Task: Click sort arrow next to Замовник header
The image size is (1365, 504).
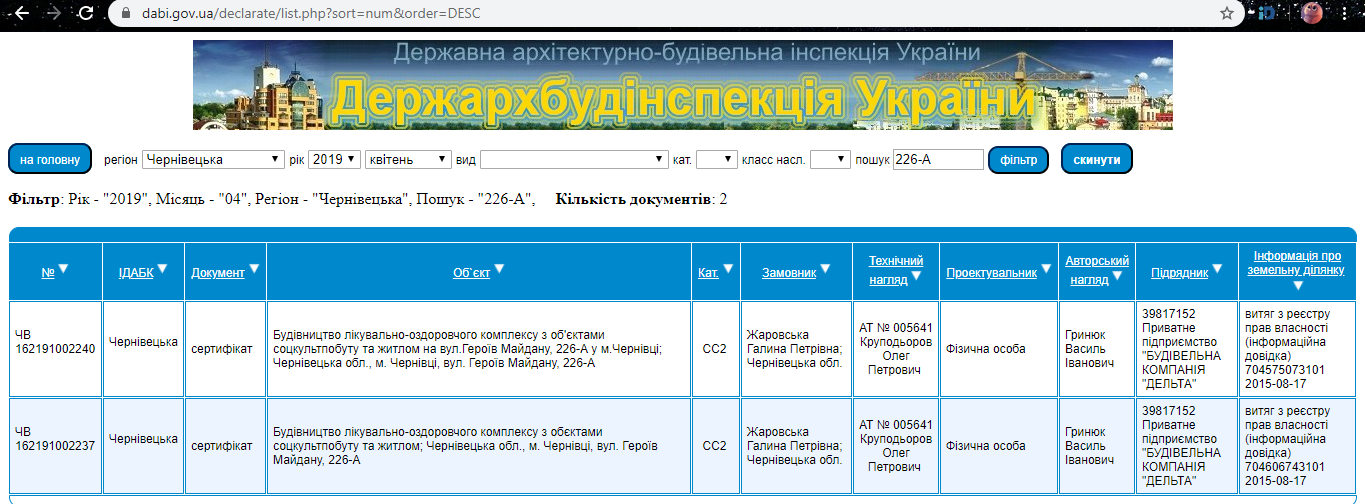Action: coord(827,269)
